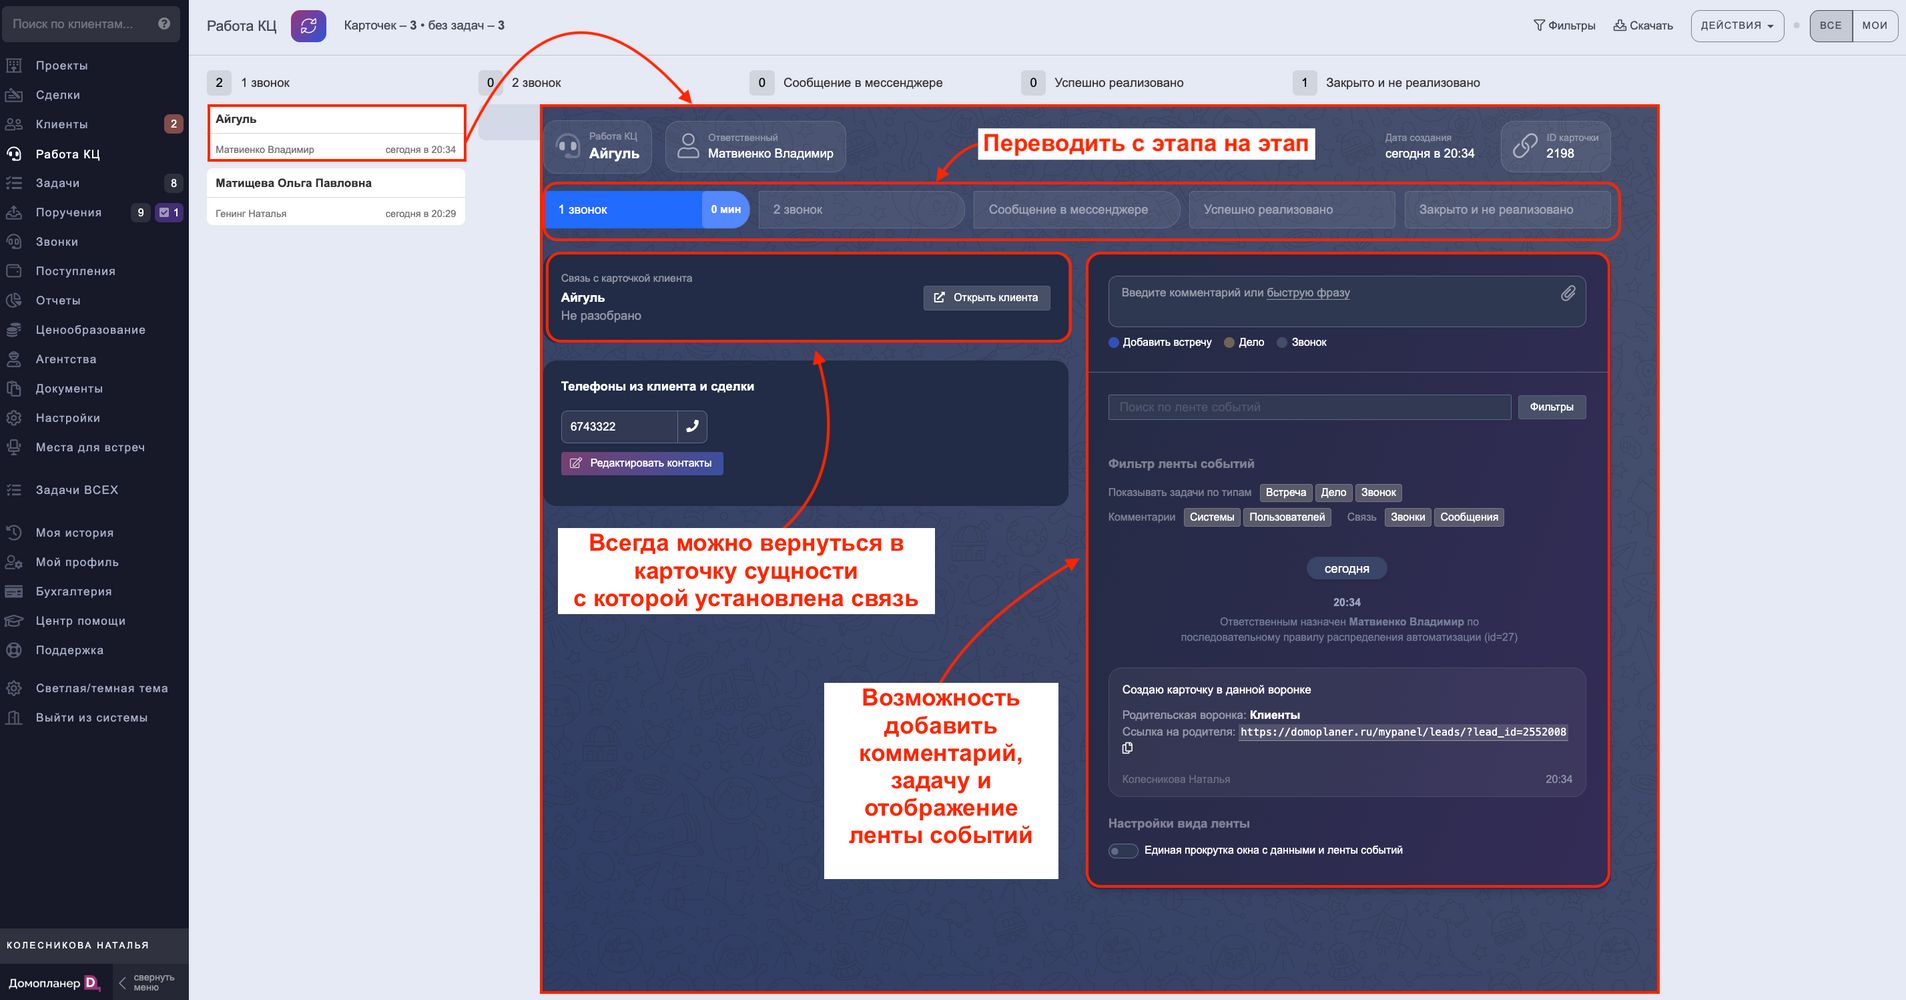This screenshot has height=1000, width=1906.
Task: Open Фильтры in the top bar
Action: pos(1564,26)
